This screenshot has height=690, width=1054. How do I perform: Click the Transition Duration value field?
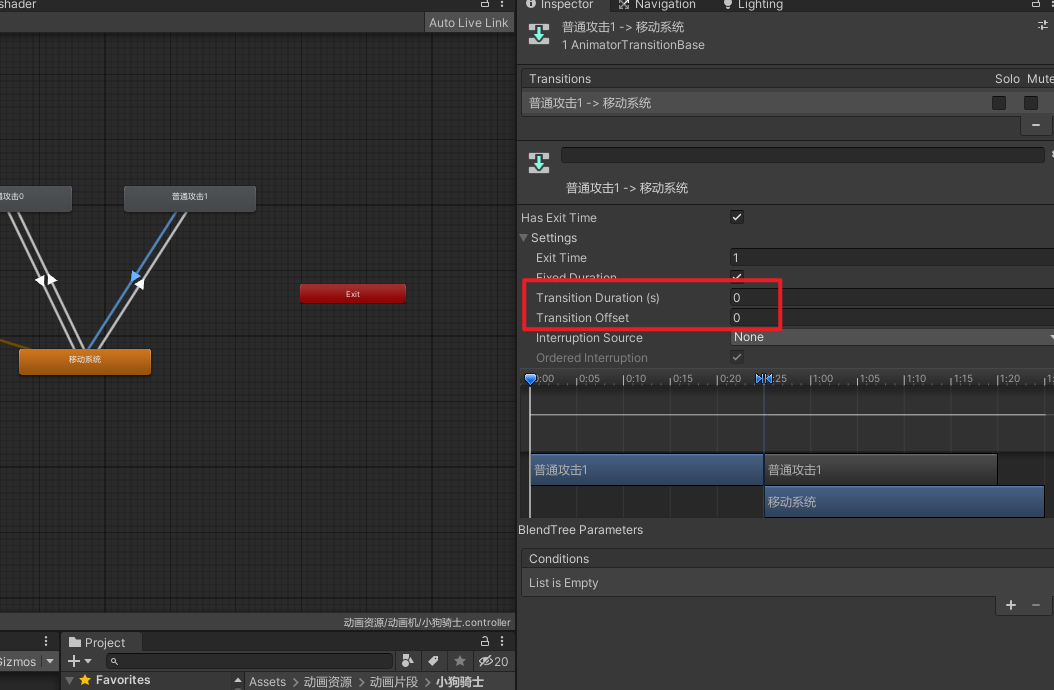coord(892,297)
